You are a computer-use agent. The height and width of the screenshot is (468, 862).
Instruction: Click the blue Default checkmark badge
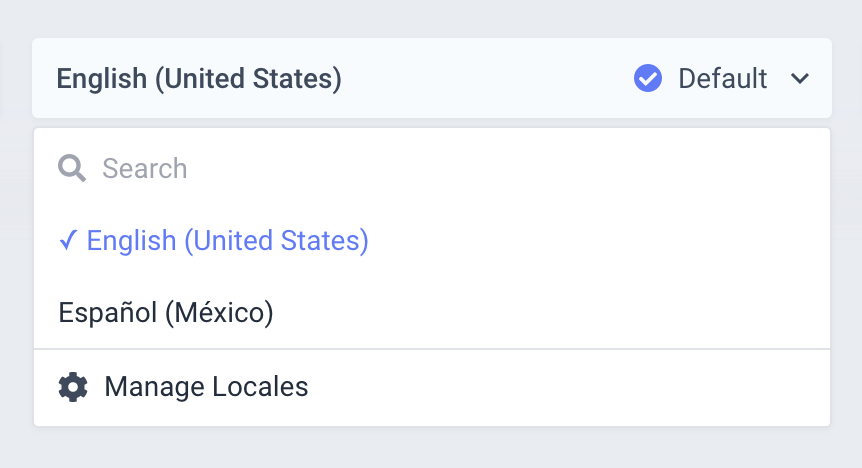[648, 78]
